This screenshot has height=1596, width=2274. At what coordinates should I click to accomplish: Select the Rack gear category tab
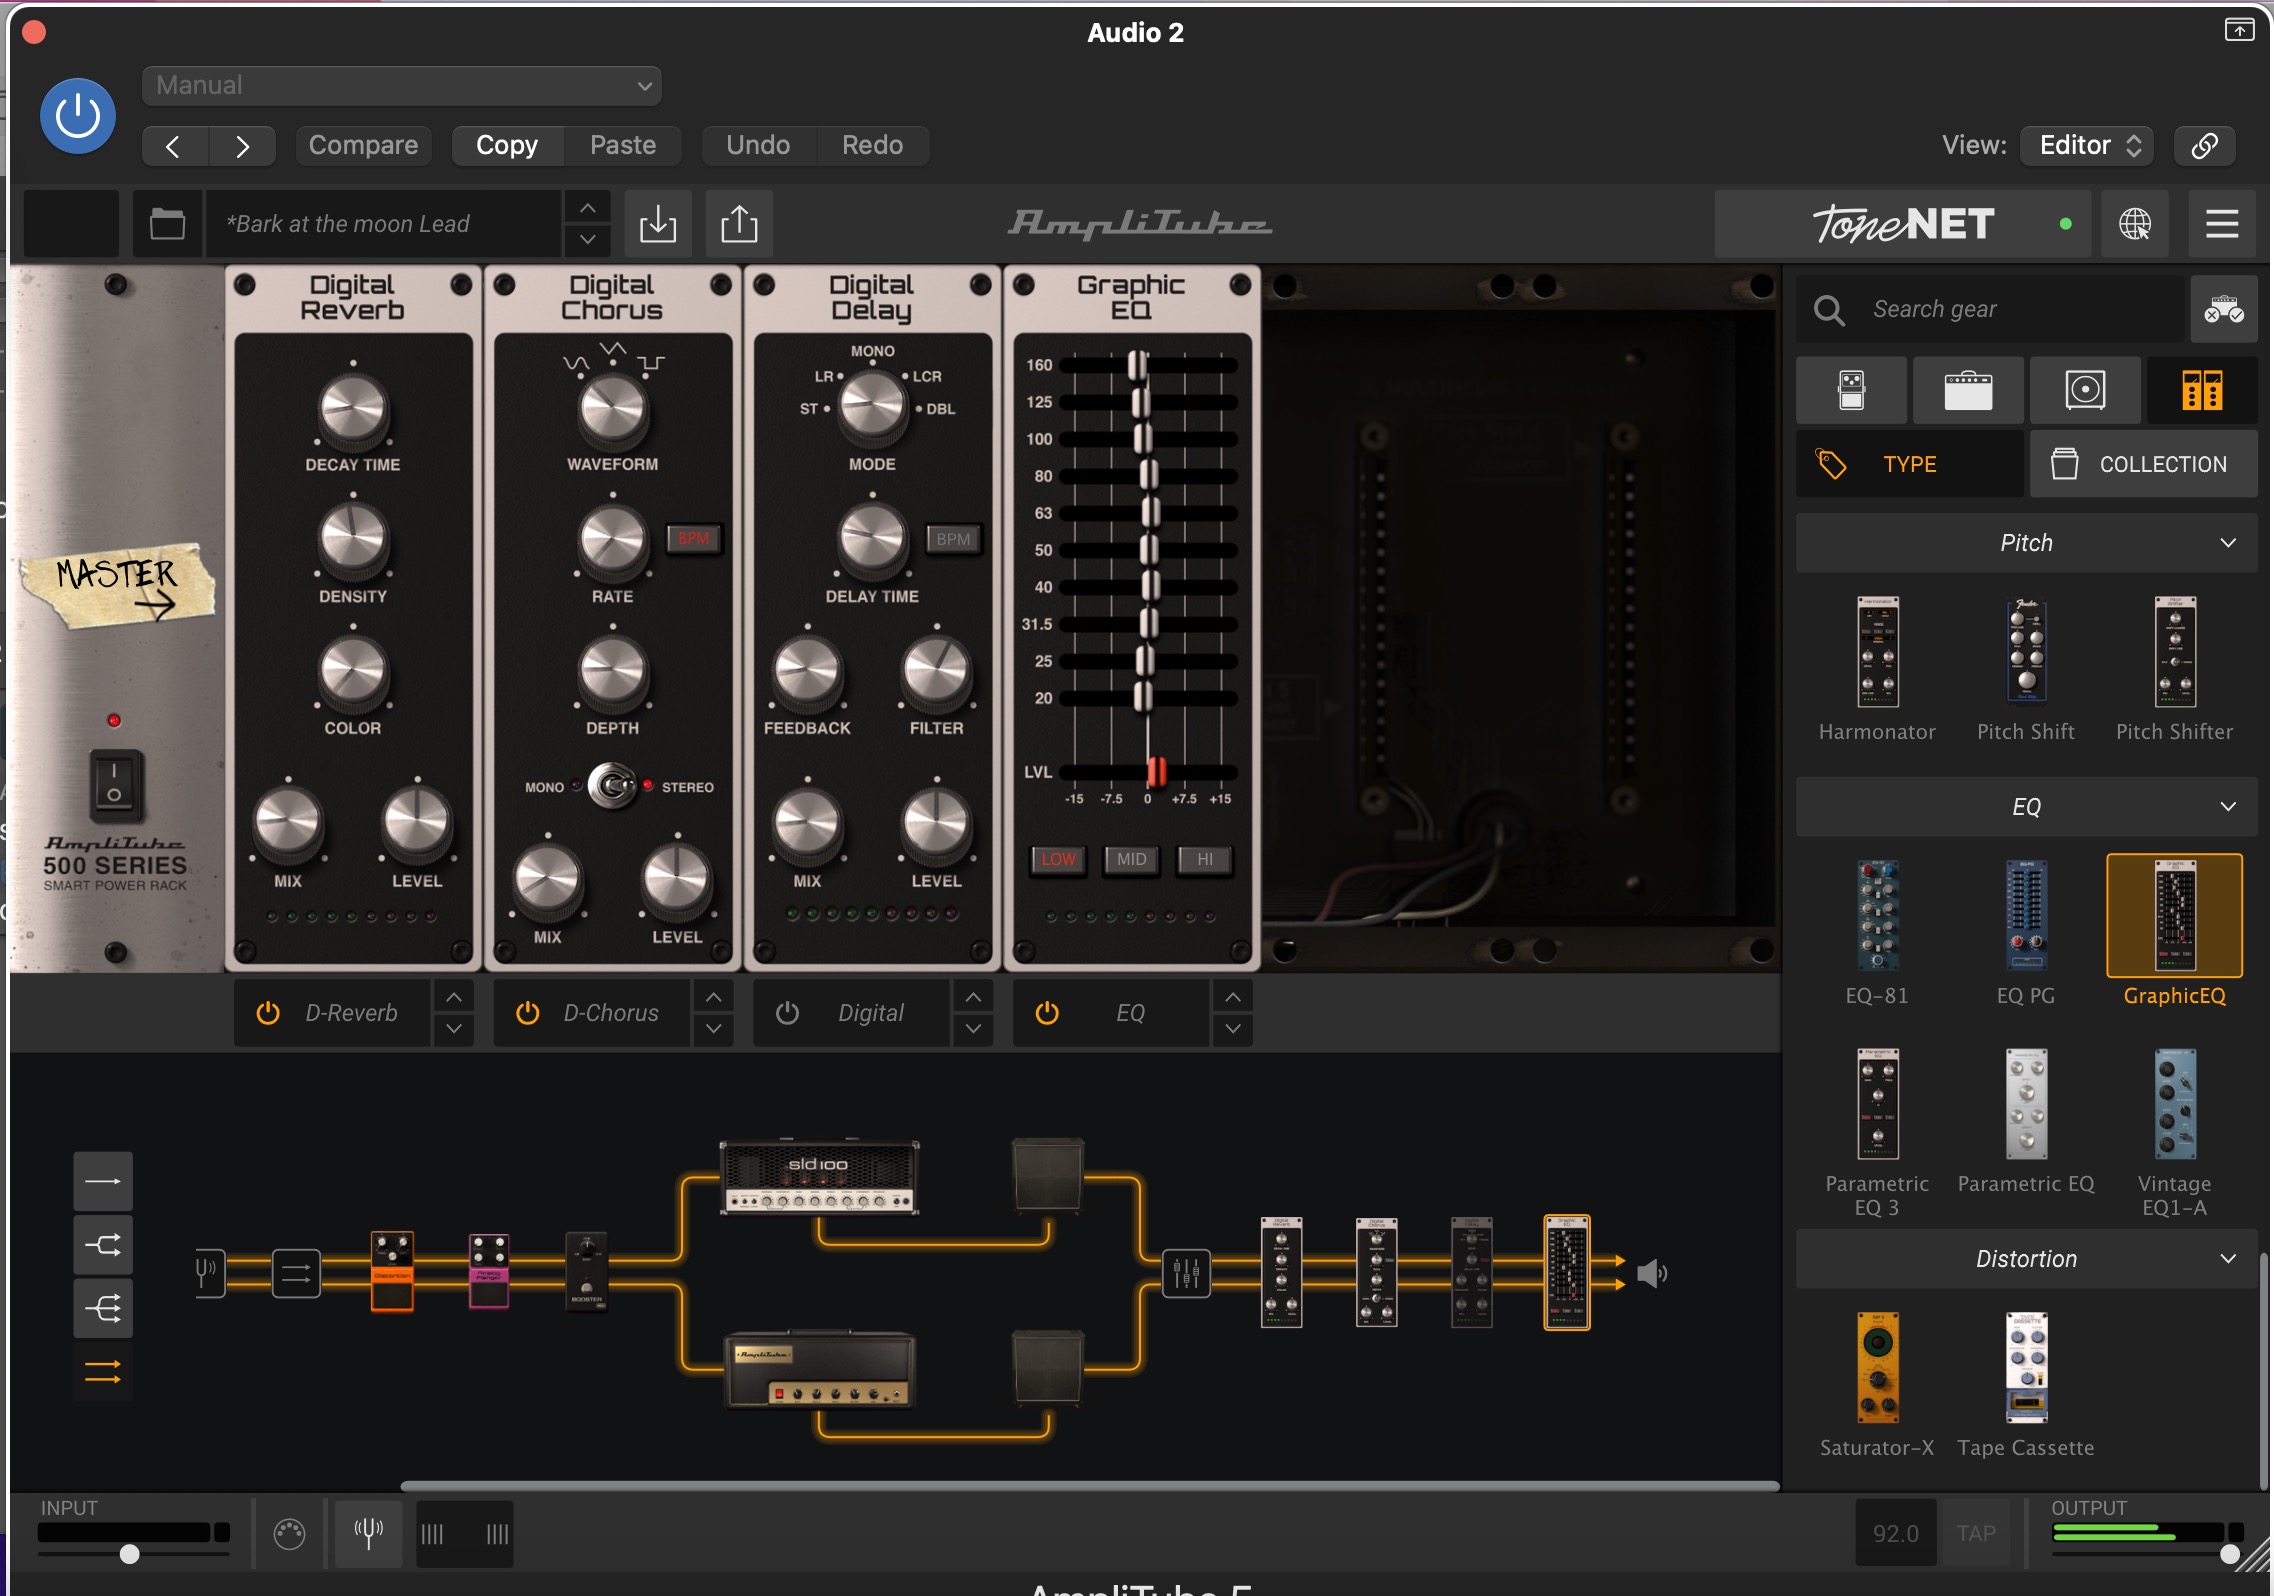2202,390
